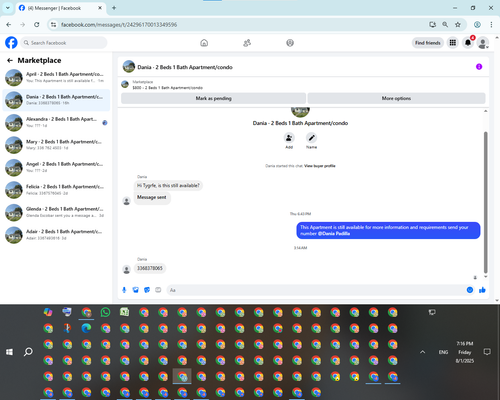This screenshot has height=400, width=500.
Task: Show hidden system tray icons
Action: tap(422, 352)
